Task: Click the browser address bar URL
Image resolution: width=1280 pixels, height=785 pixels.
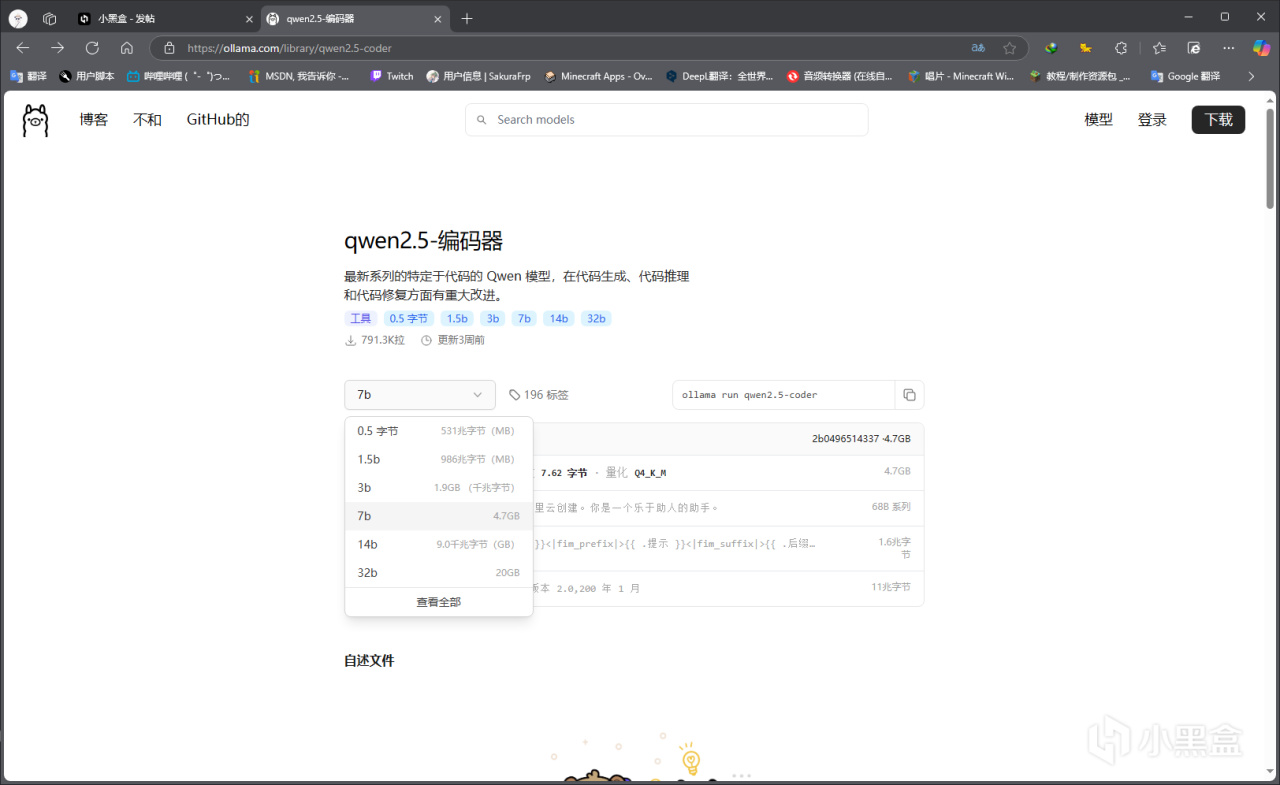Action: [289, 48]
